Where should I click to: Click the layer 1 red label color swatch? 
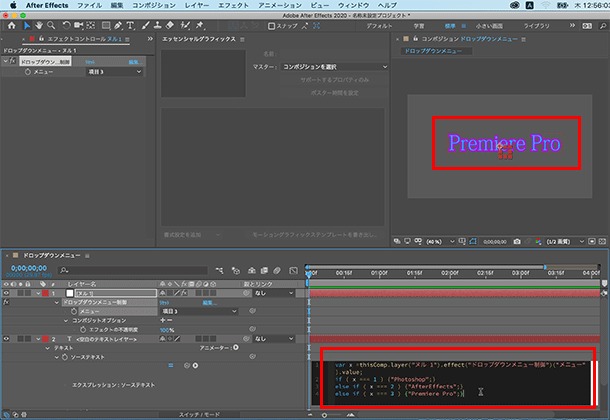[45, 293]
